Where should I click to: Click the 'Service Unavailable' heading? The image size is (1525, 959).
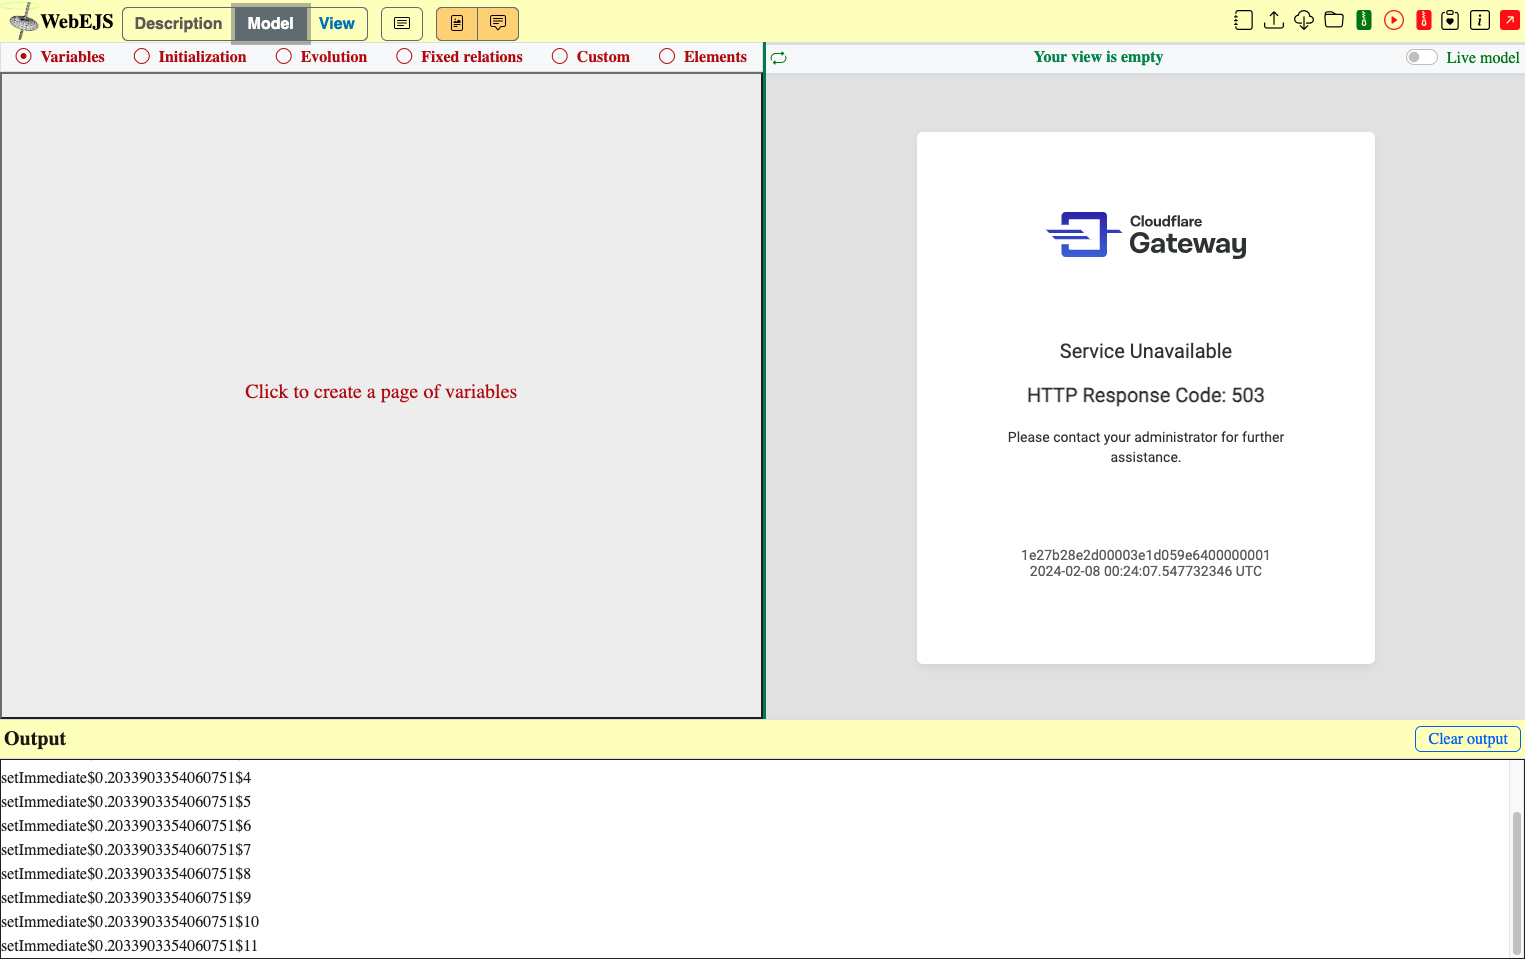[1146, 351]
